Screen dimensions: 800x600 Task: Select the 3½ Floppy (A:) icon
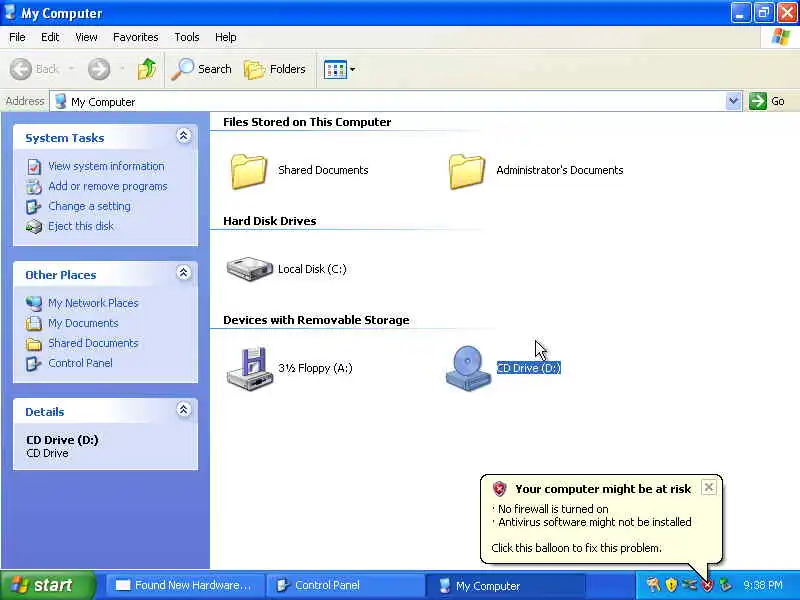coord(249,368)
